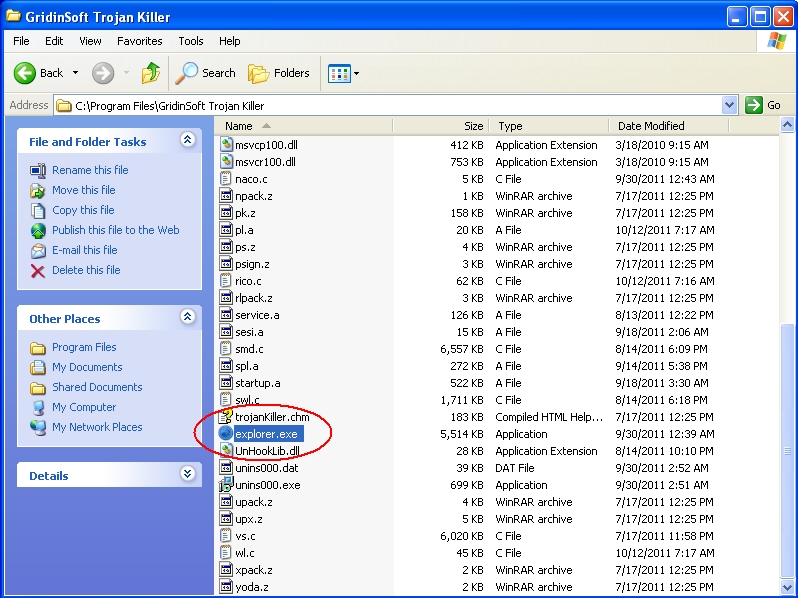This screenshot has height=598, width=798.
Task: Click the red X delete icon
Action: point(38,271)
